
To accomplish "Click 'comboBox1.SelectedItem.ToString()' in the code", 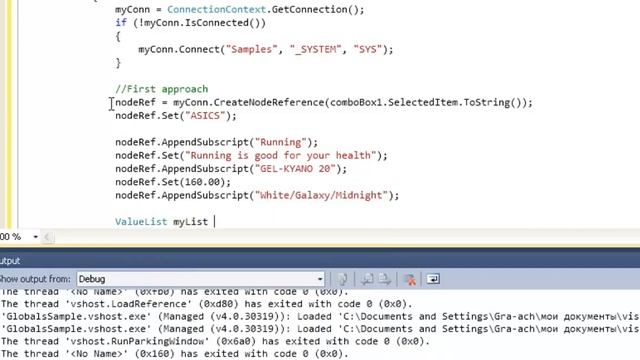I will [x=426, y=102].
